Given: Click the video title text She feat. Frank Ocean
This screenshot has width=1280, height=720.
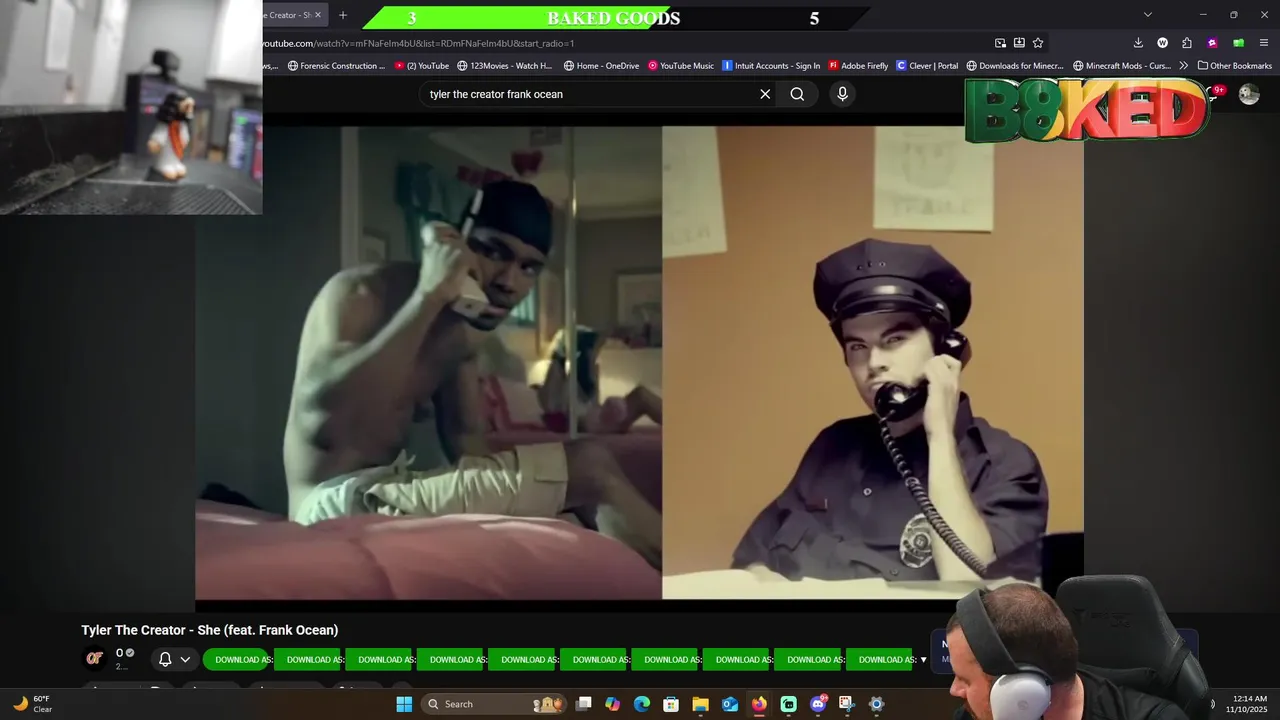Looking at the screenshot, I should 210,630.
